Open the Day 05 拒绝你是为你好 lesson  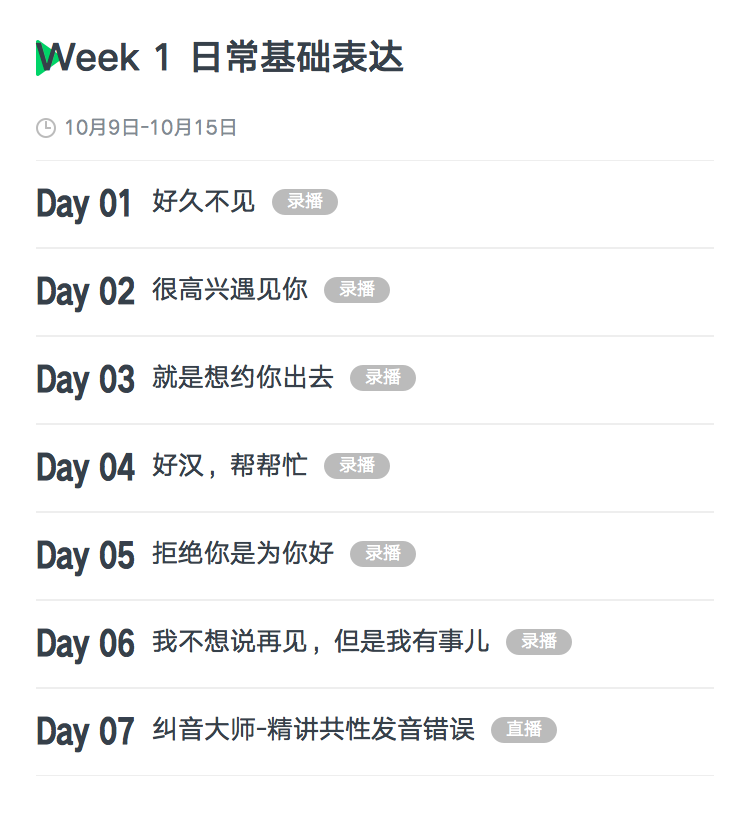pos(375,556)
